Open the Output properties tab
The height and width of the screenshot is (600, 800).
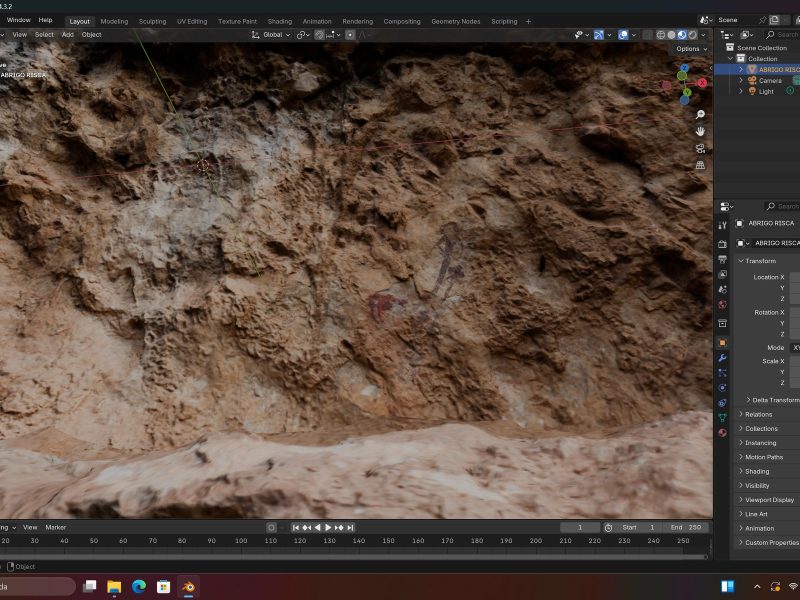pyautogui.click(x=722, y=259)
